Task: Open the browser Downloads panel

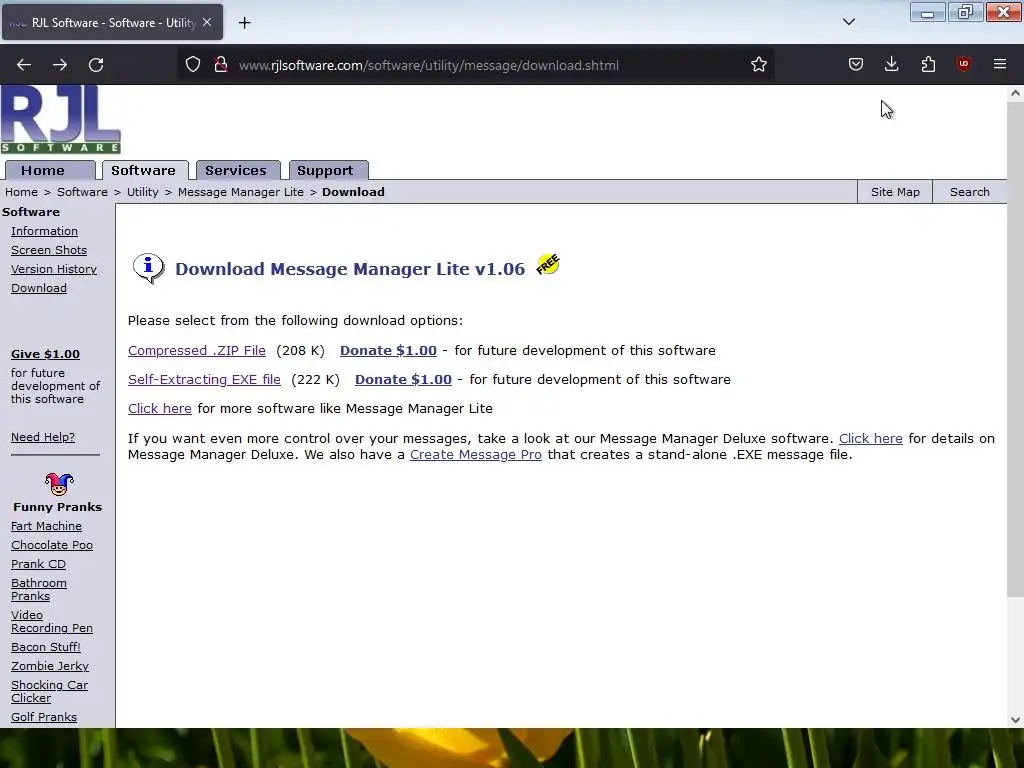Action: 891,65
